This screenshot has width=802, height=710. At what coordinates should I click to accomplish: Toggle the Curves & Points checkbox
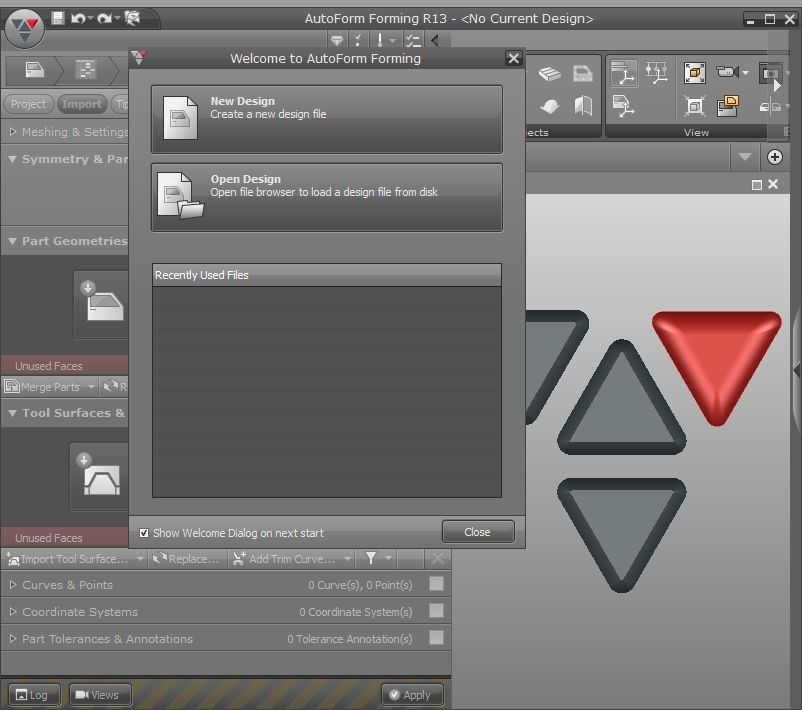click(x=436, y=584)
